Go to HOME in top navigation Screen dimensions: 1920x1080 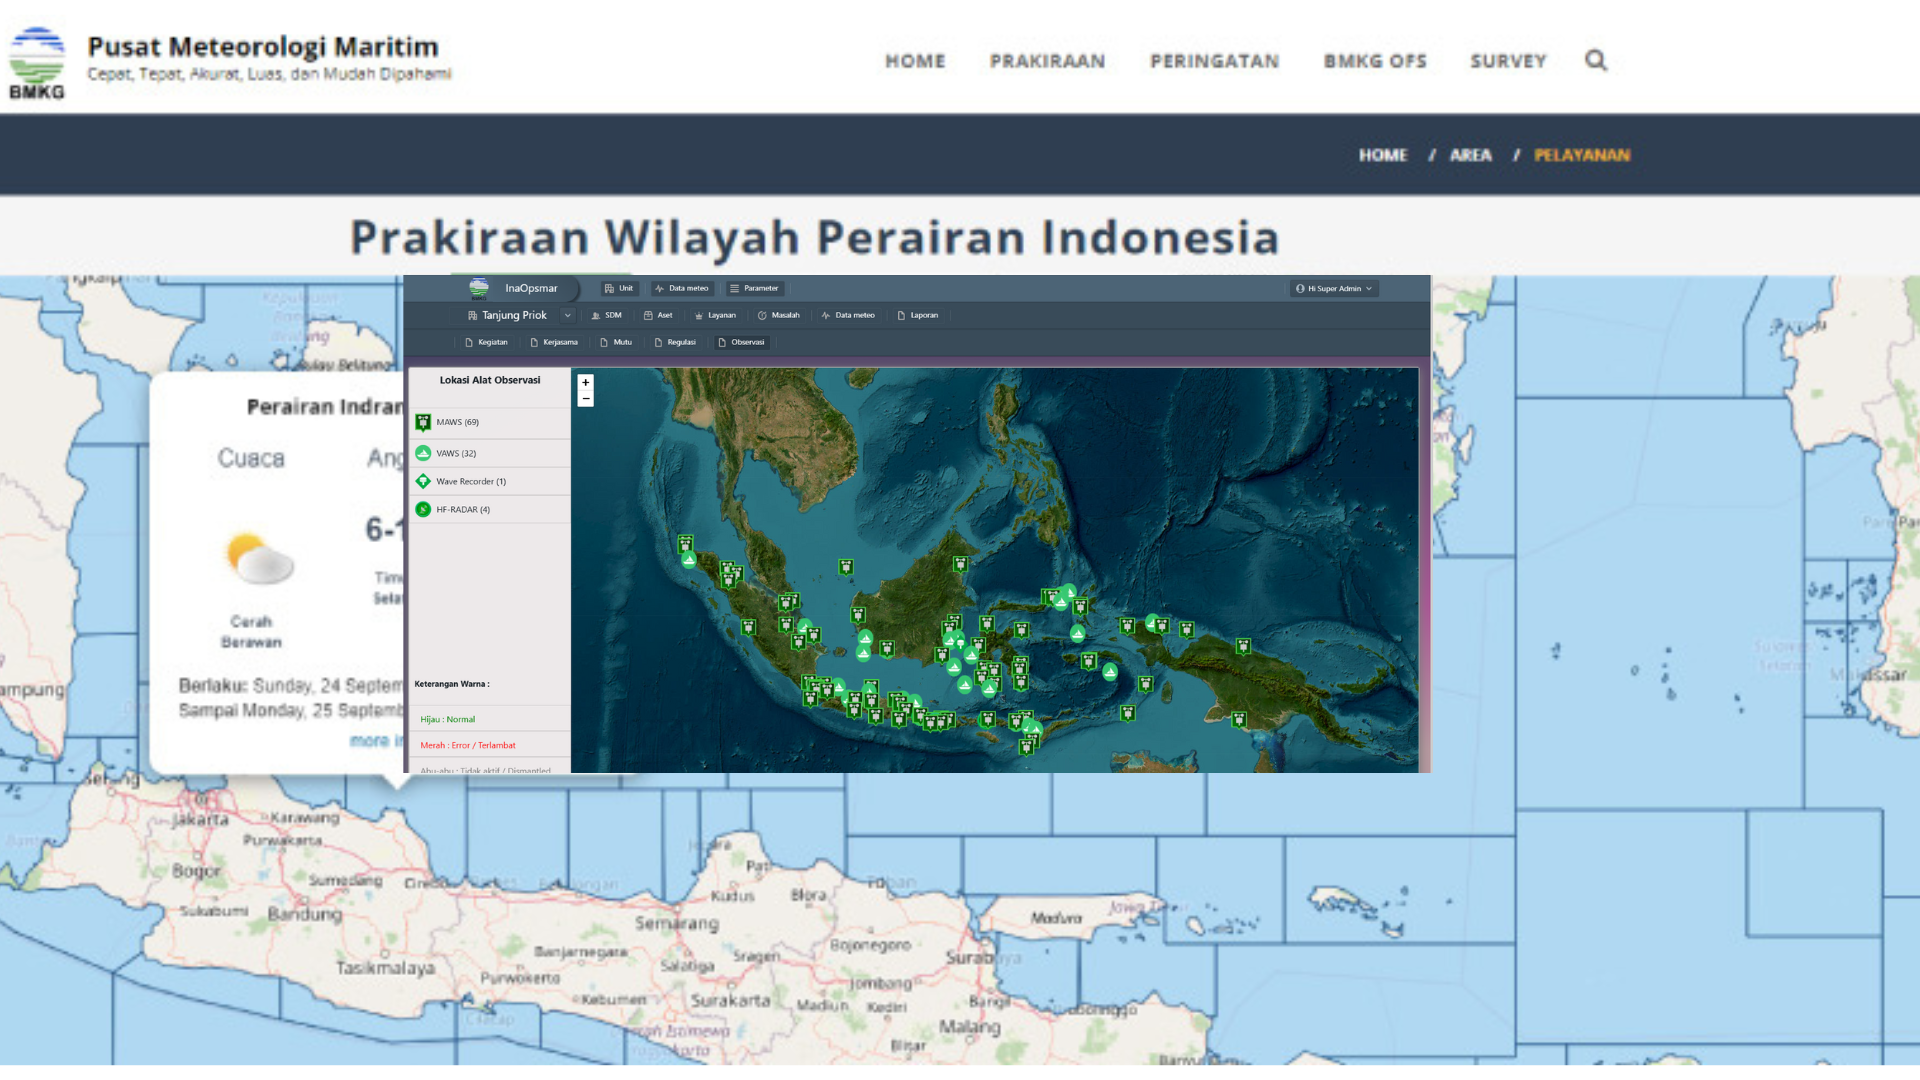pos(915,61)
